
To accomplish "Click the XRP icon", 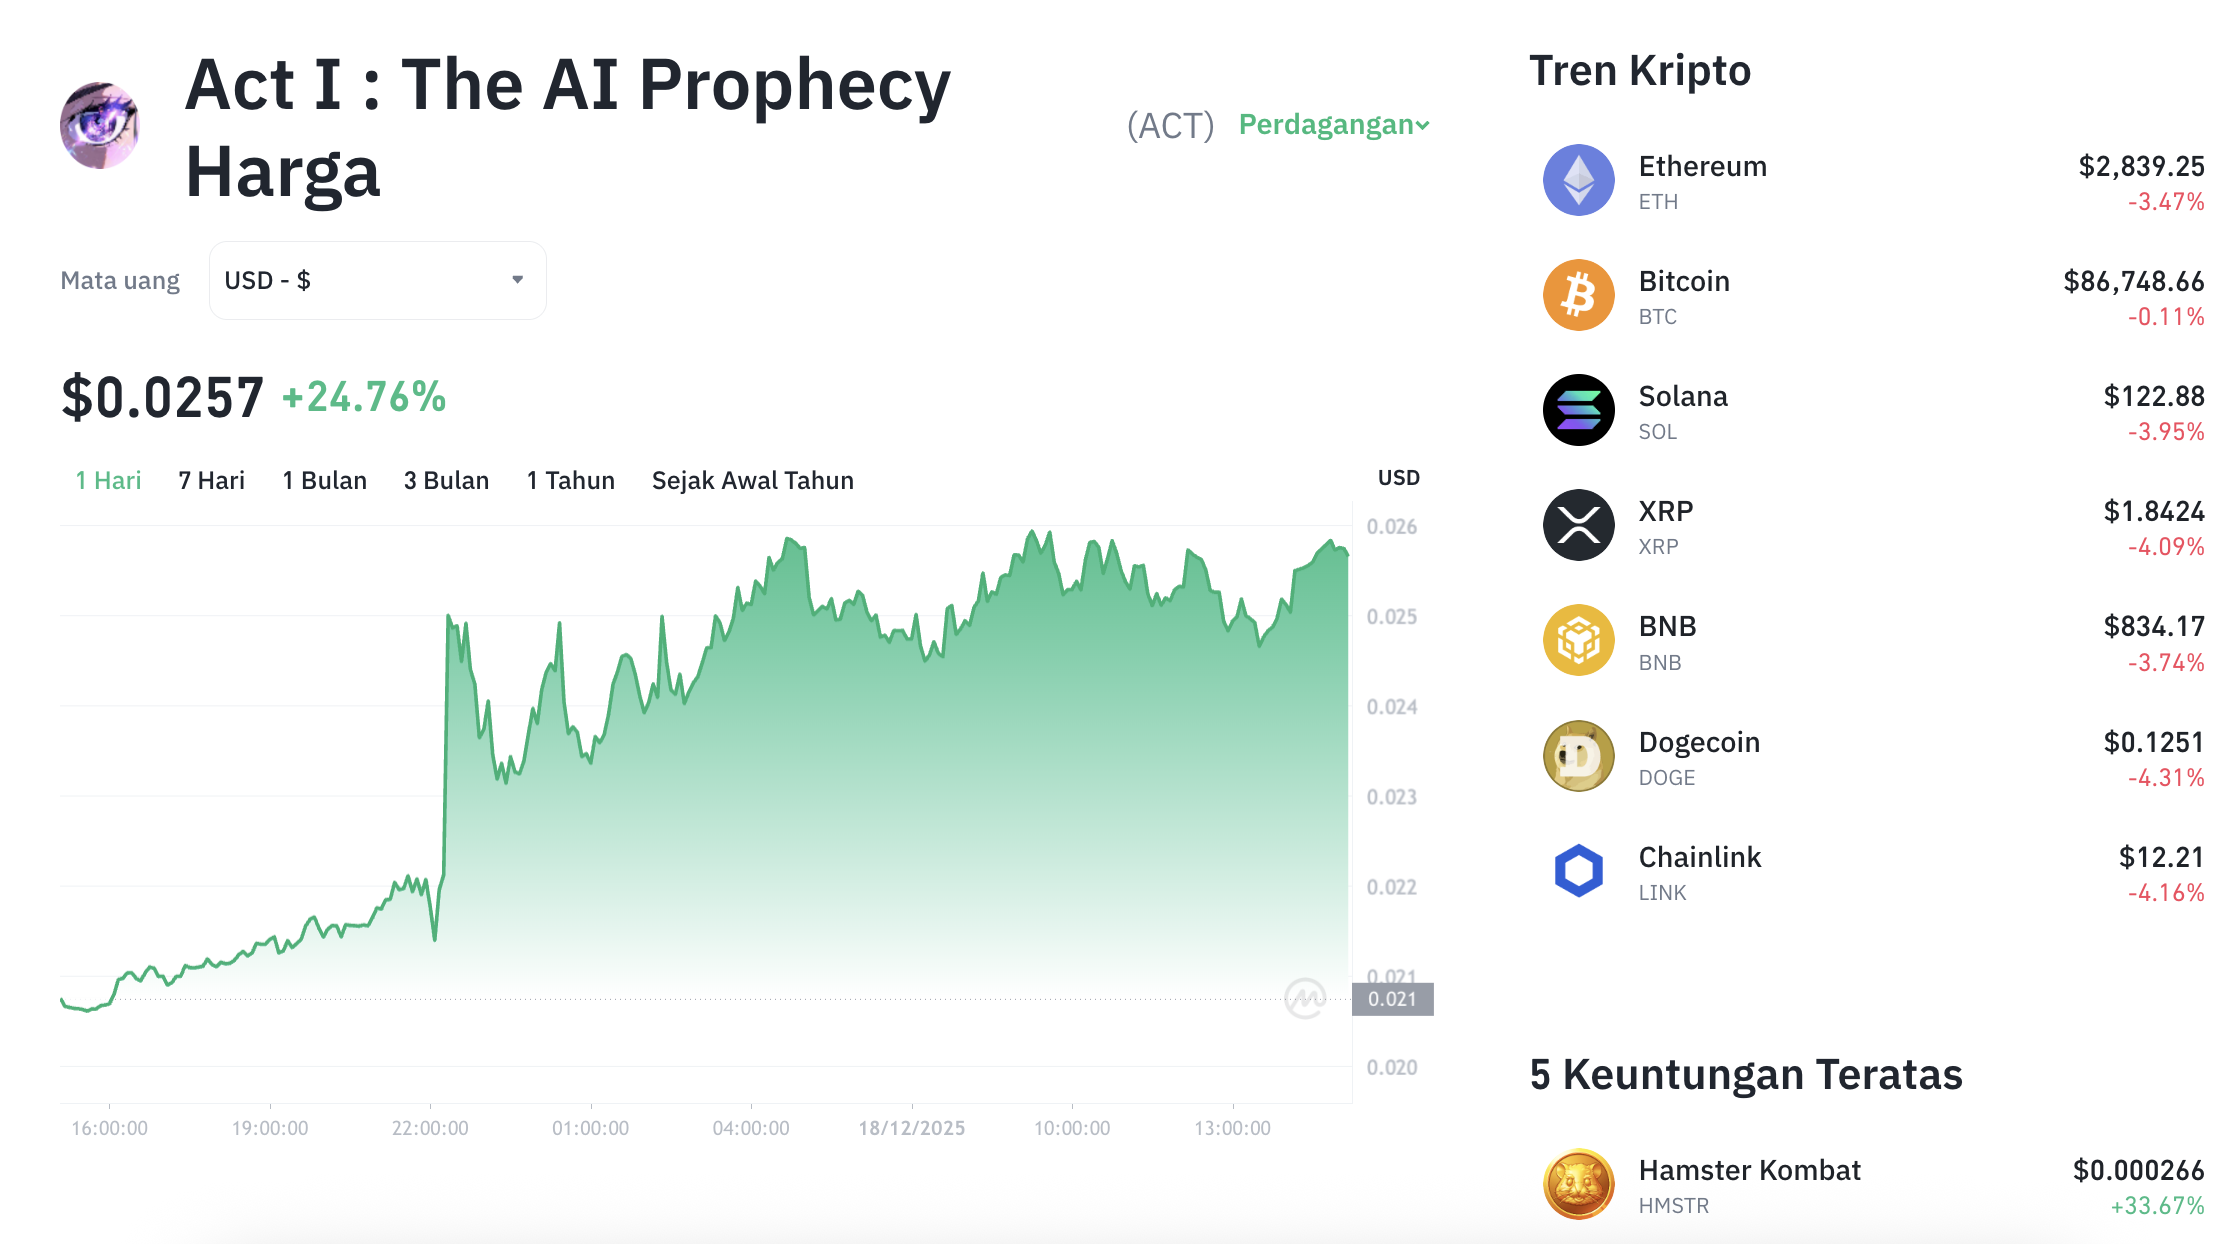I will (1578, 525).
